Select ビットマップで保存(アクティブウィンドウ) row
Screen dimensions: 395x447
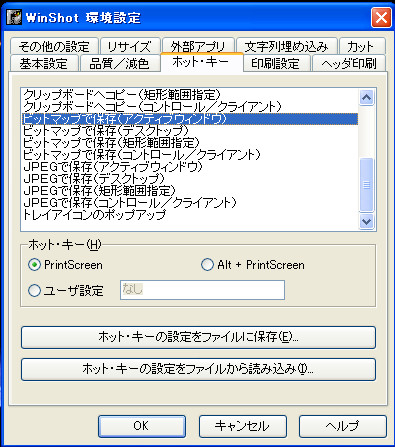coord(190,119)
